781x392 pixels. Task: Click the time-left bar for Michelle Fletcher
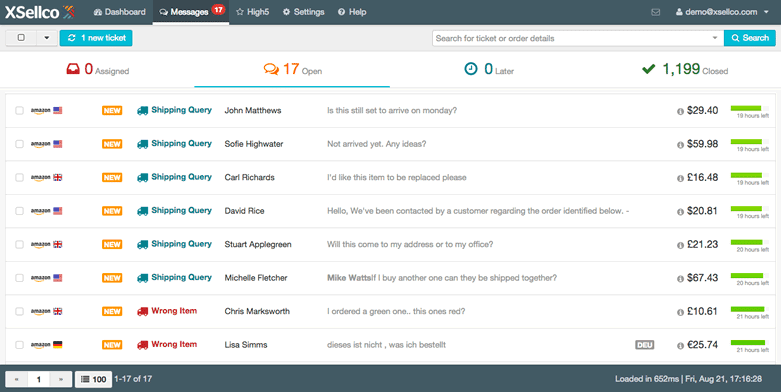point(750,275)
